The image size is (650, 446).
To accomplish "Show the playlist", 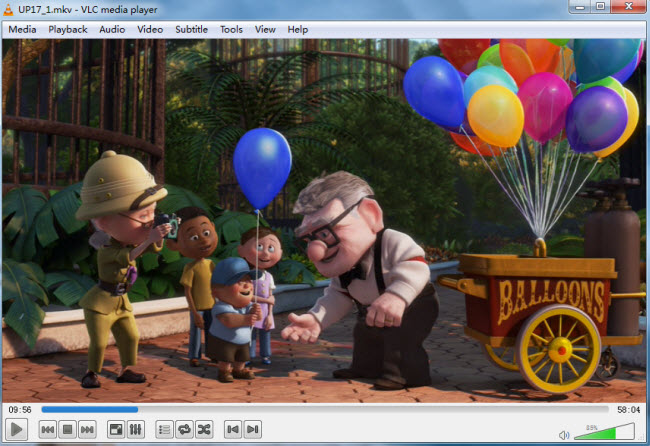I will pyautogui.click(x=165, y=429).
